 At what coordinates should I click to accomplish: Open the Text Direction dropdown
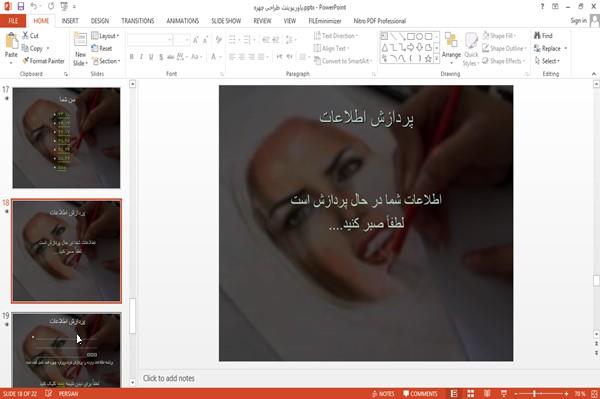[336, 36]
